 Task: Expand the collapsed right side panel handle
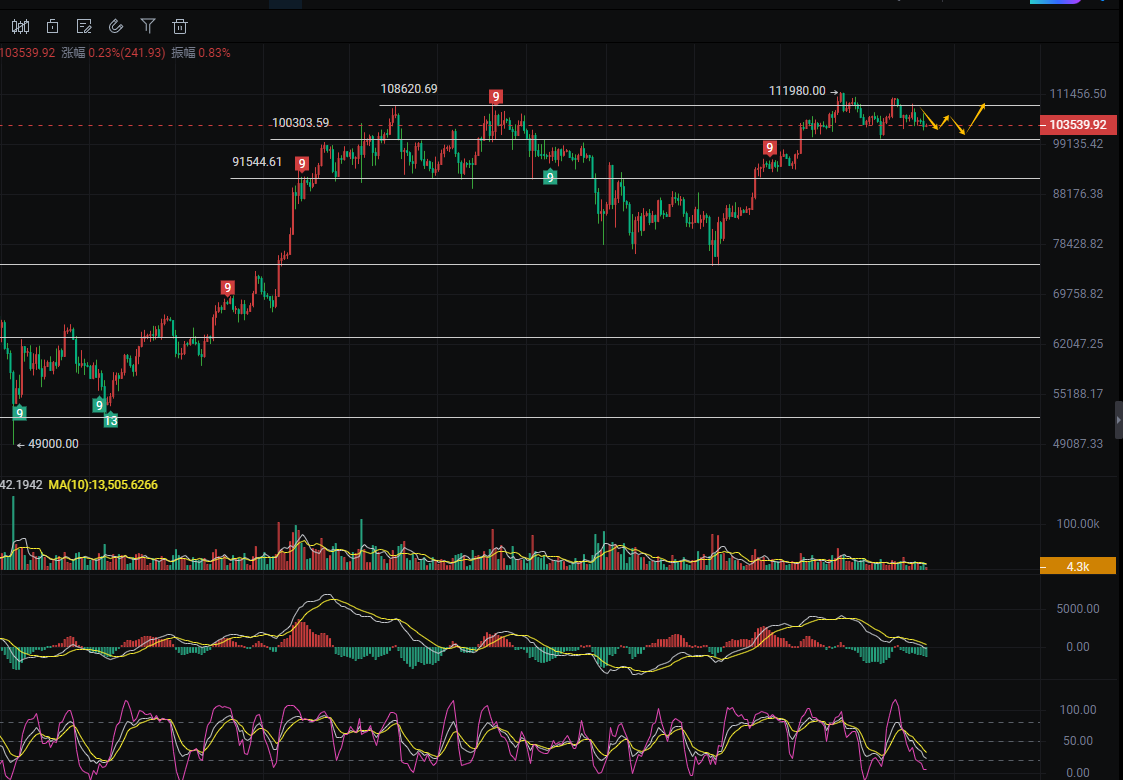coord(1119,420)
